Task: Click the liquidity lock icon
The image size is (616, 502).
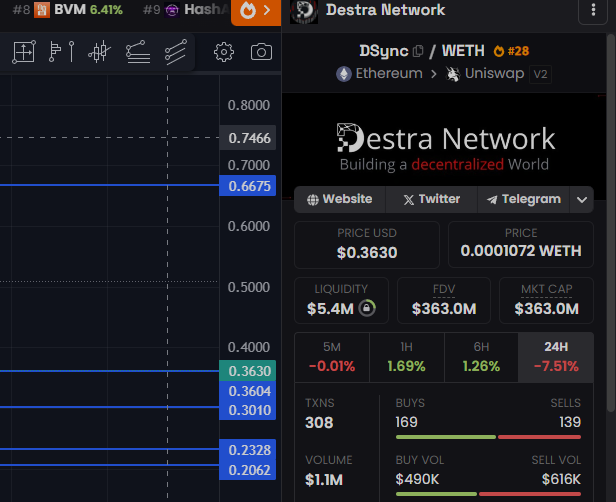Action: 367,308
